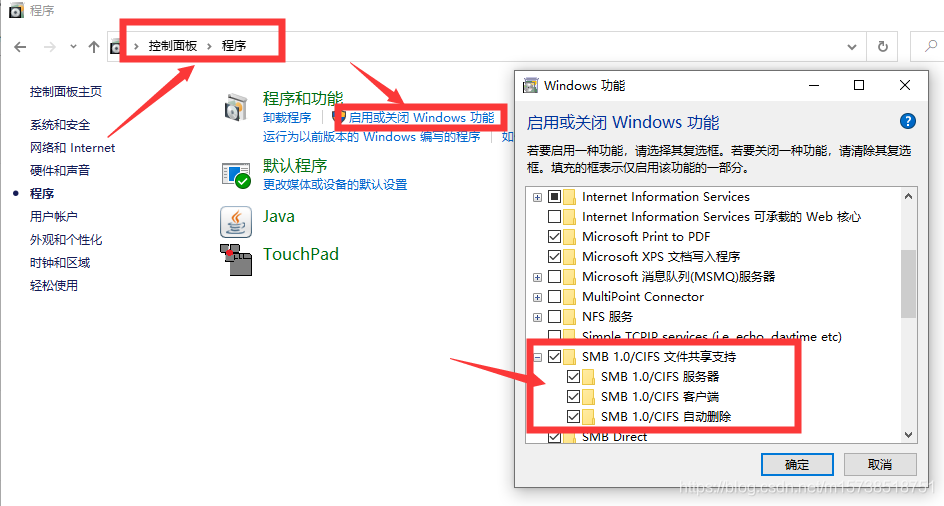Click 卸载程序 link

(x=287, y=117)
